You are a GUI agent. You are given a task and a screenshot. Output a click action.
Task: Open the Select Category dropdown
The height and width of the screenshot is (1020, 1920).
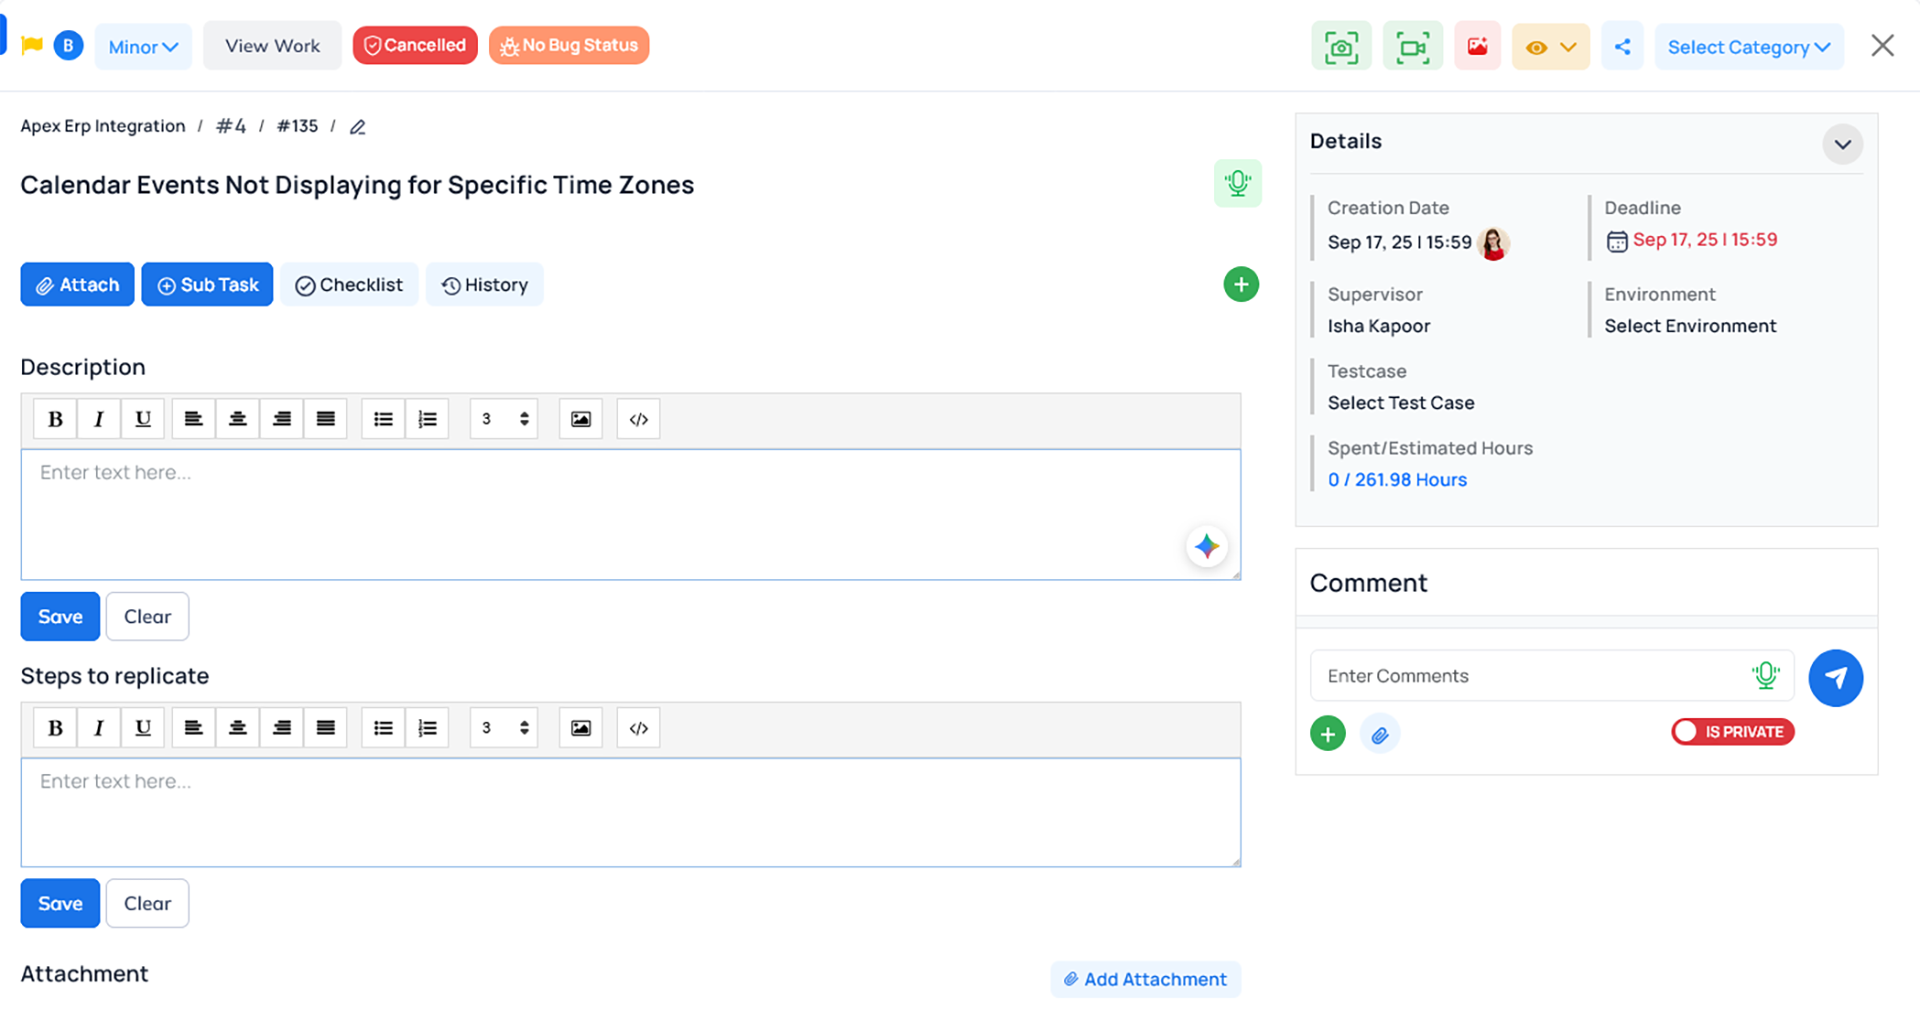coord(1748,47)
